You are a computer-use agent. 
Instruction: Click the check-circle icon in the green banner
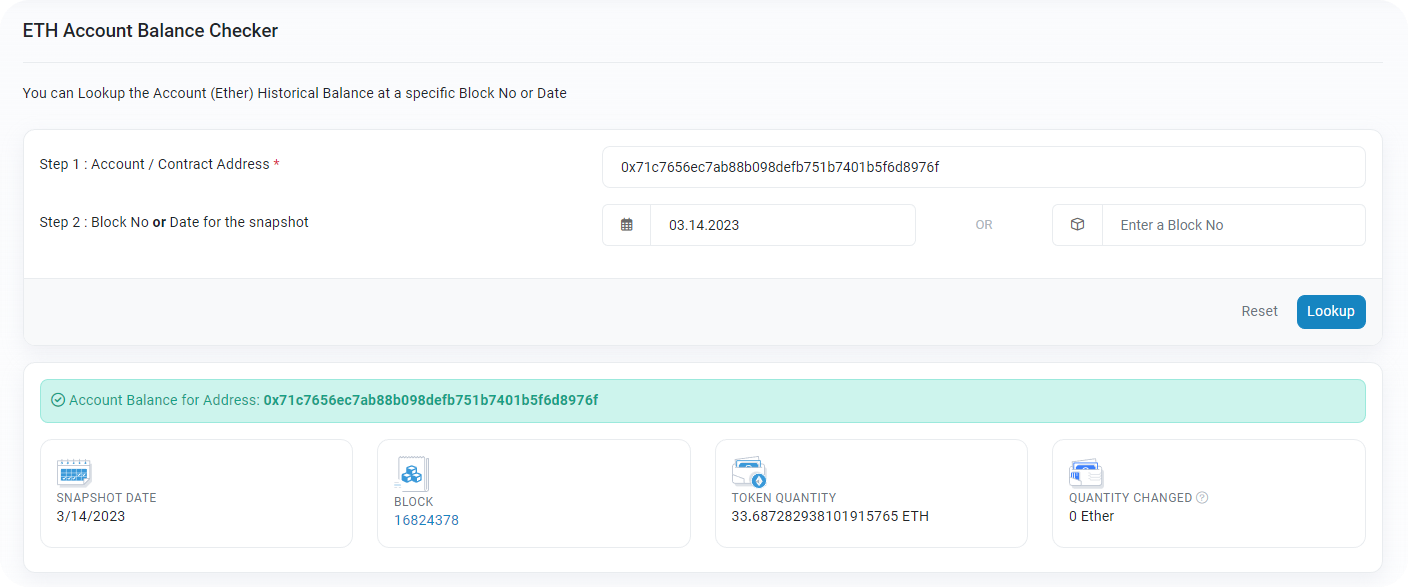(58, 400)
